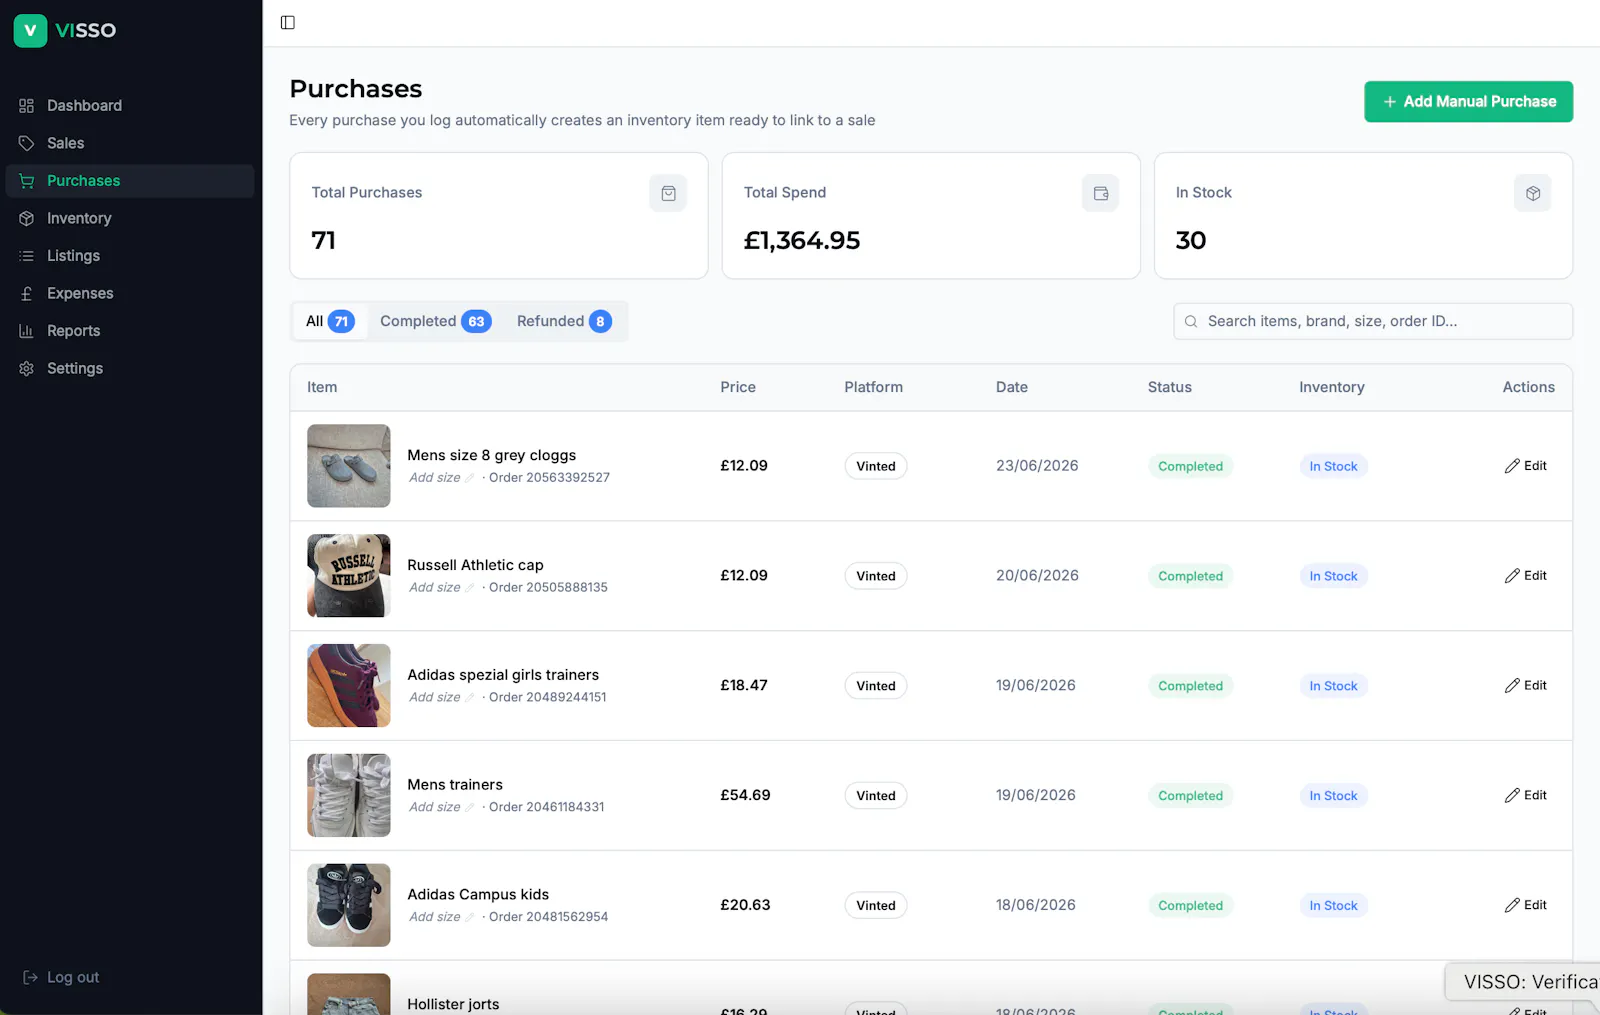Open the Adidas spezial trainers thumbnail
1600x1015 pixels.
[x=349, y=685]
